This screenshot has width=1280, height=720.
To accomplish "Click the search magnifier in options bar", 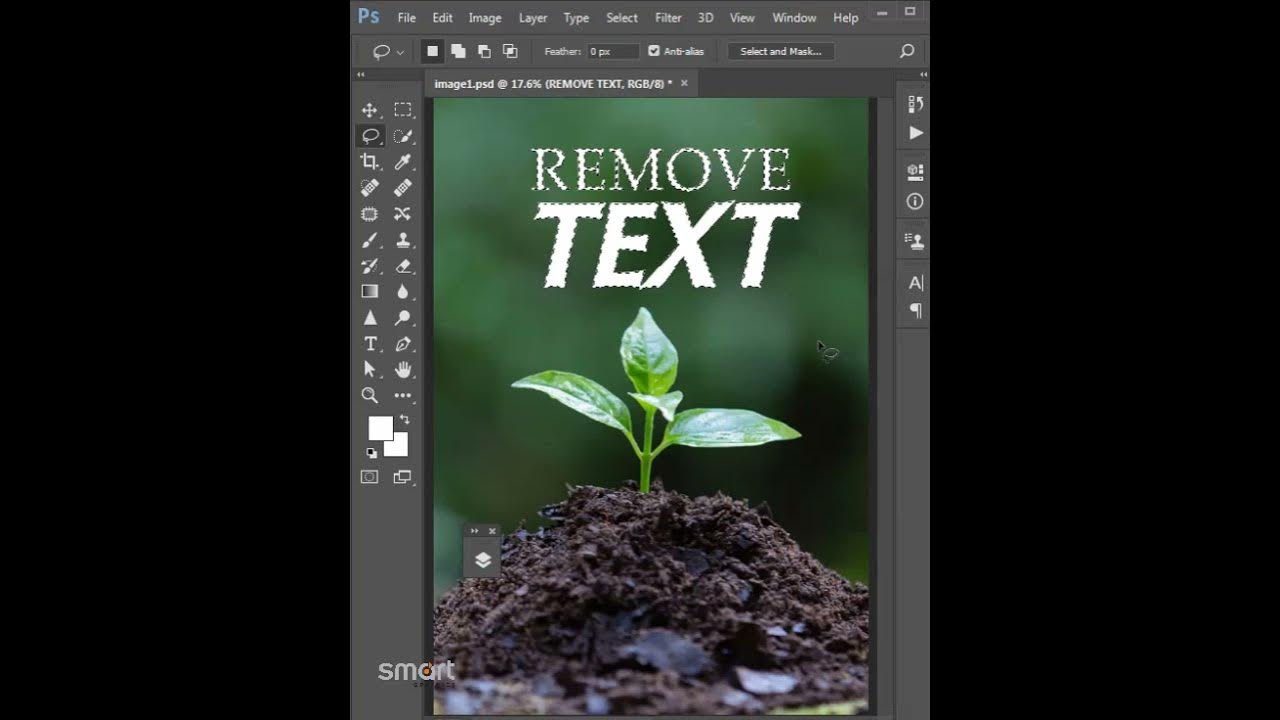I will (907, 51).
